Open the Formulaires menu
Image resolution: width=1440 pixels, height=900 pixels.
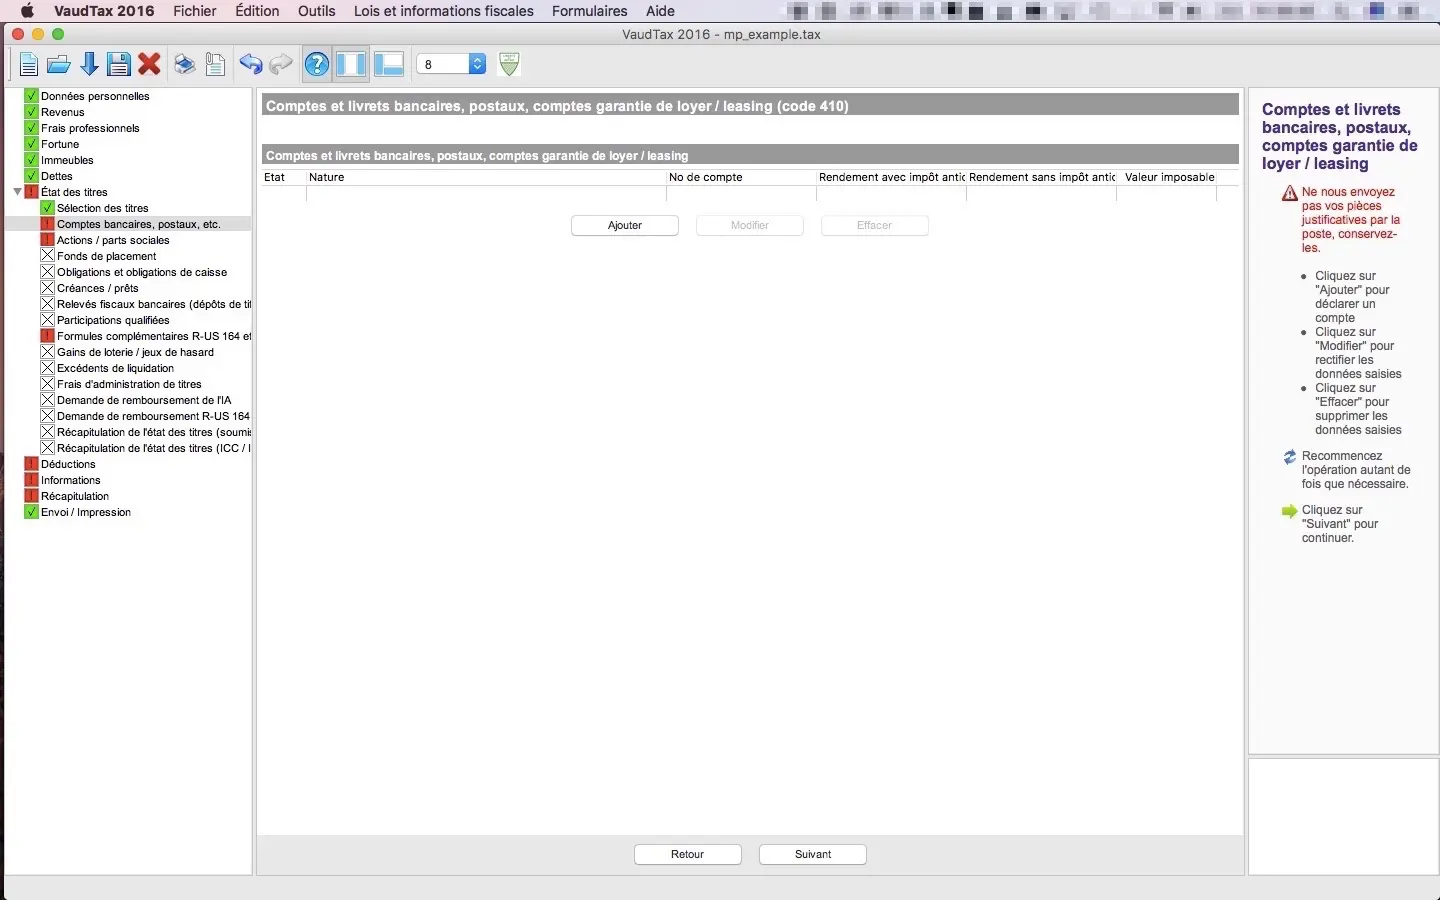[590, 11]
